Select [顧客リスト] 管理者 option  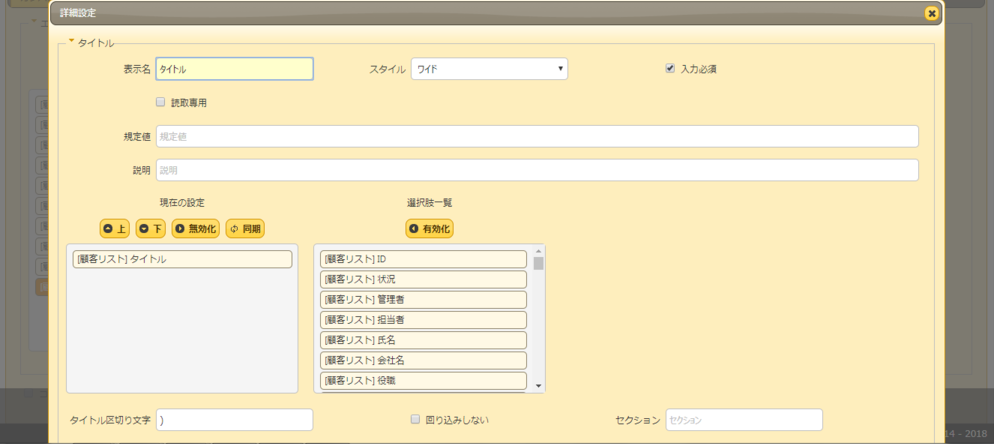pos(424,300)
